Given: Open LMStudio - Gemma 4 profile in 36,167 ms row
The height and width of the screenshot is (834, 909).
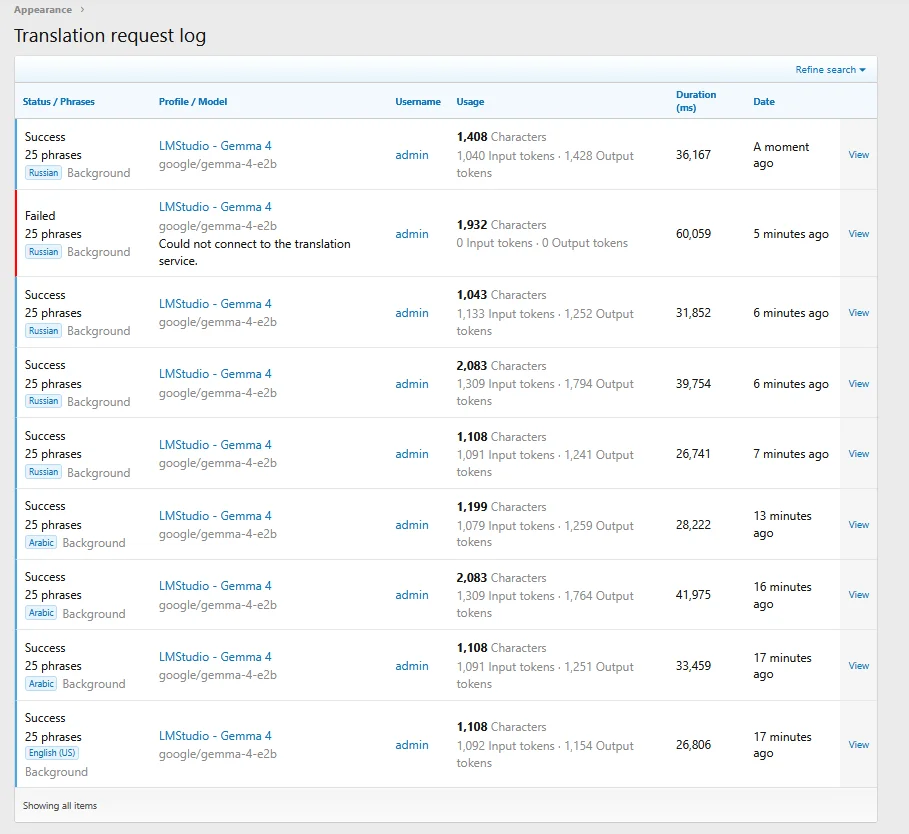Looking at the screenshot, I should (x=215, y=146).
